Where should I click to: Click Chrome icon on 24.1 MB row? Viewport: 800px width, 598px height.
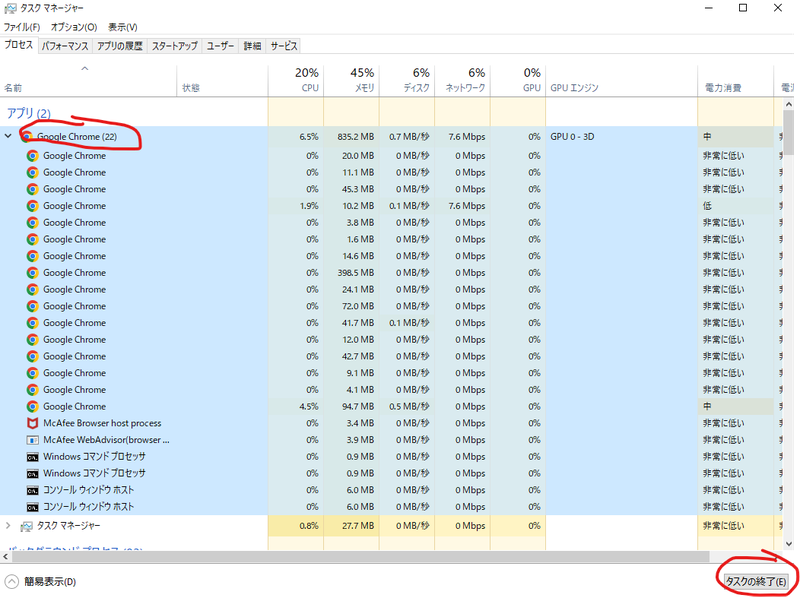(33, 290)
